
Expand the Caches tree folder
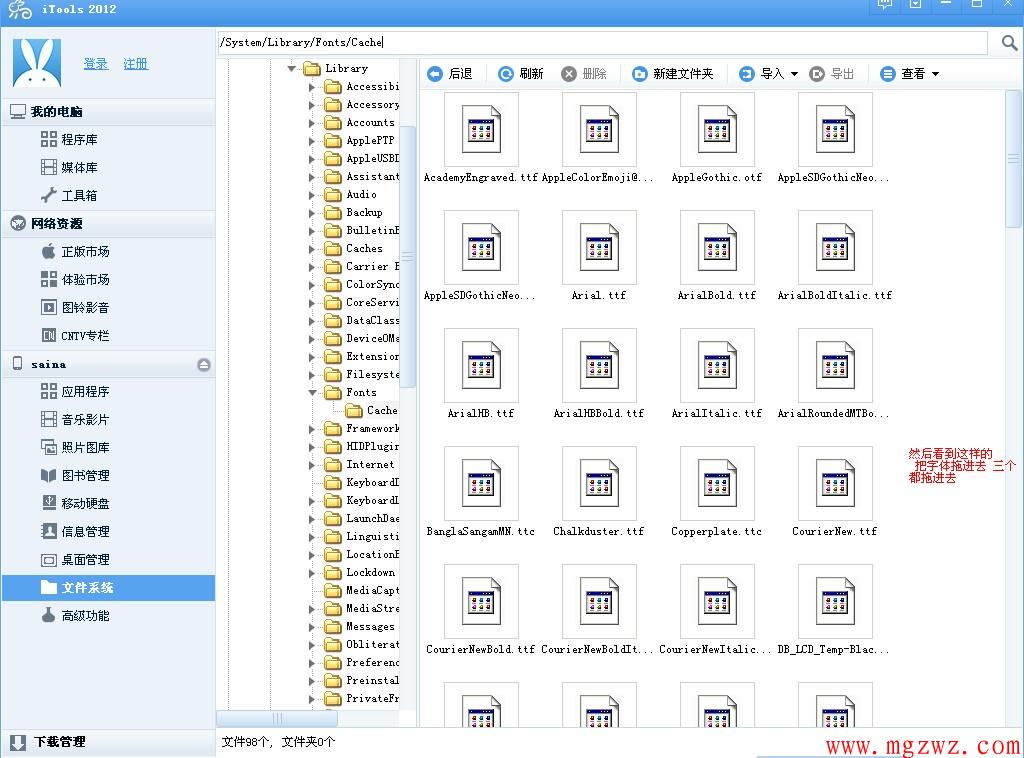312,249
